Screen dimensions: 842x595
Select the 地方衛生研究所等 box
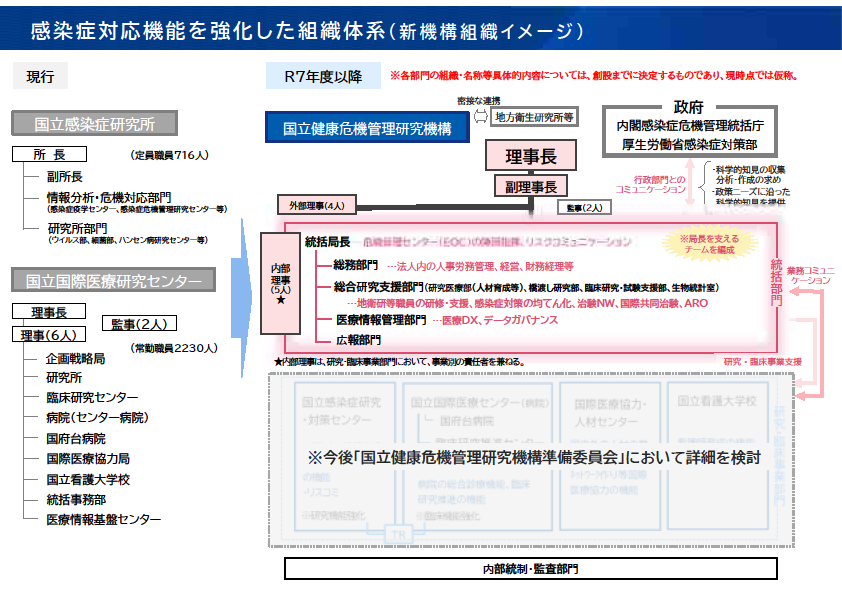coord(534,117)
